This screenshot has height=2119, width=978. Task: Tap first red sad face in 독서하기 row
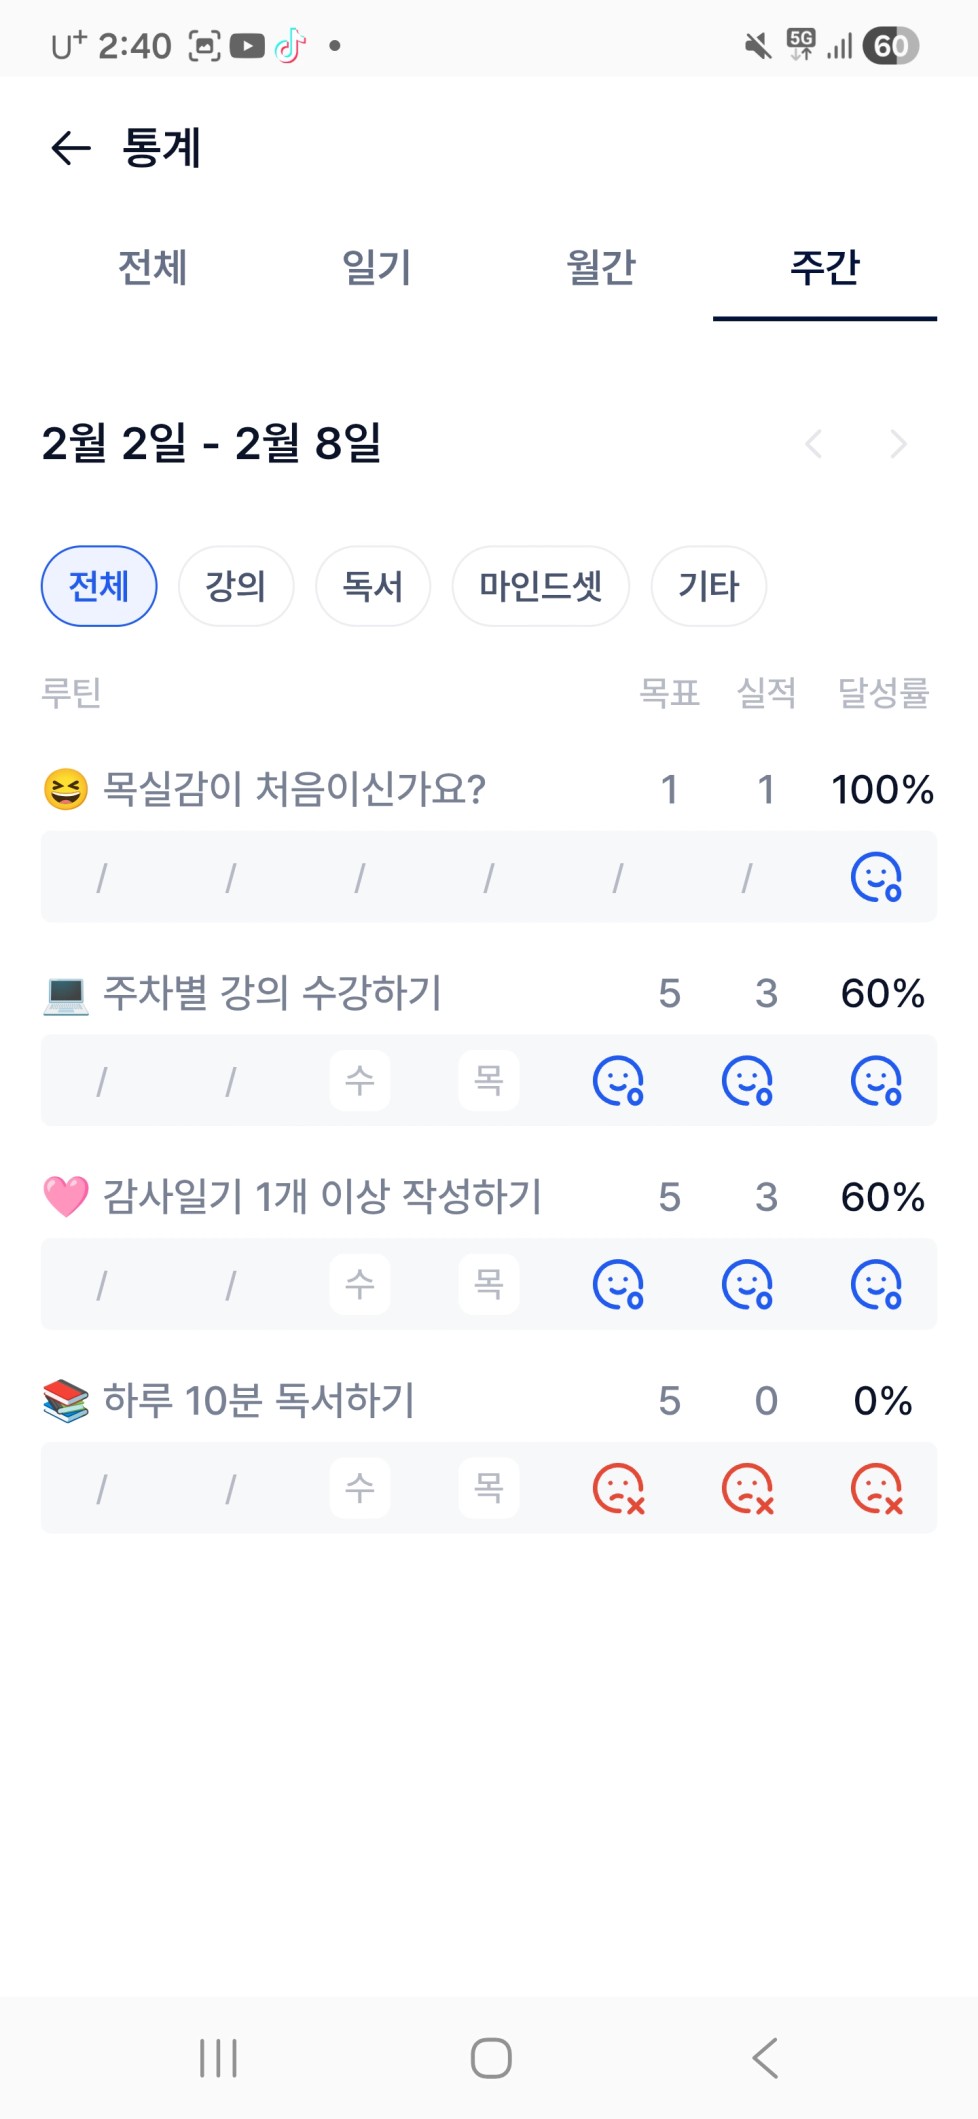(618, 1489)
